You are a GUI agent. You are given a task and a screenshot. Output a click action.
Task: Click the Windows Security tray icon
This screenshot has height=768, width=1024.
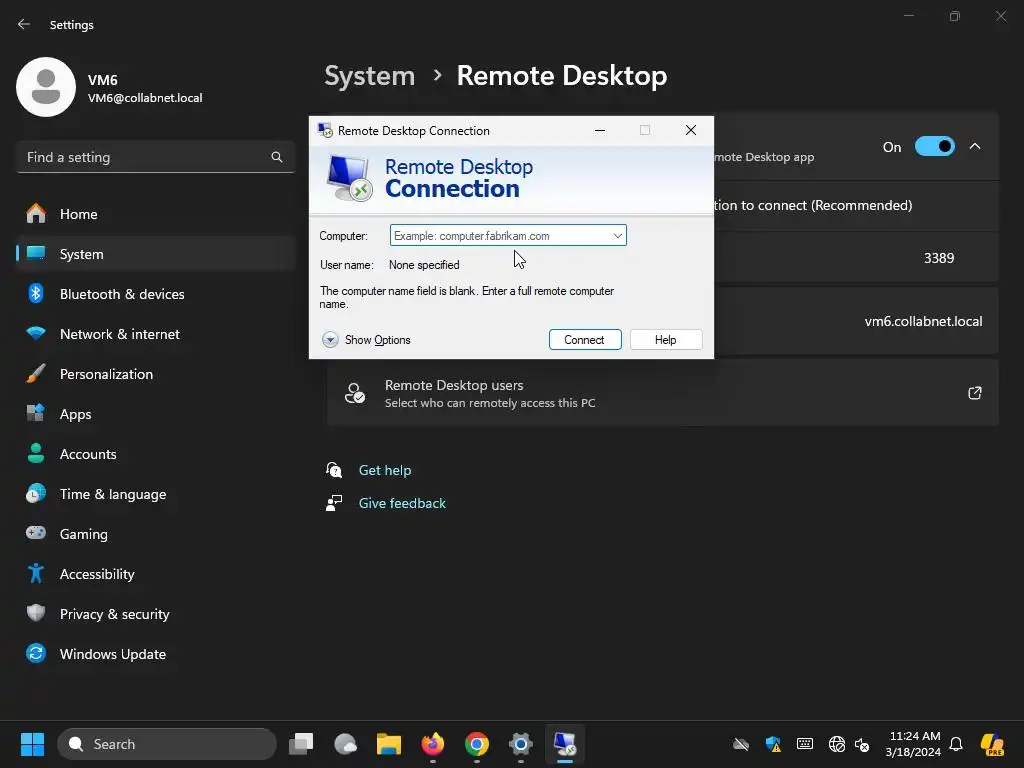773,744
